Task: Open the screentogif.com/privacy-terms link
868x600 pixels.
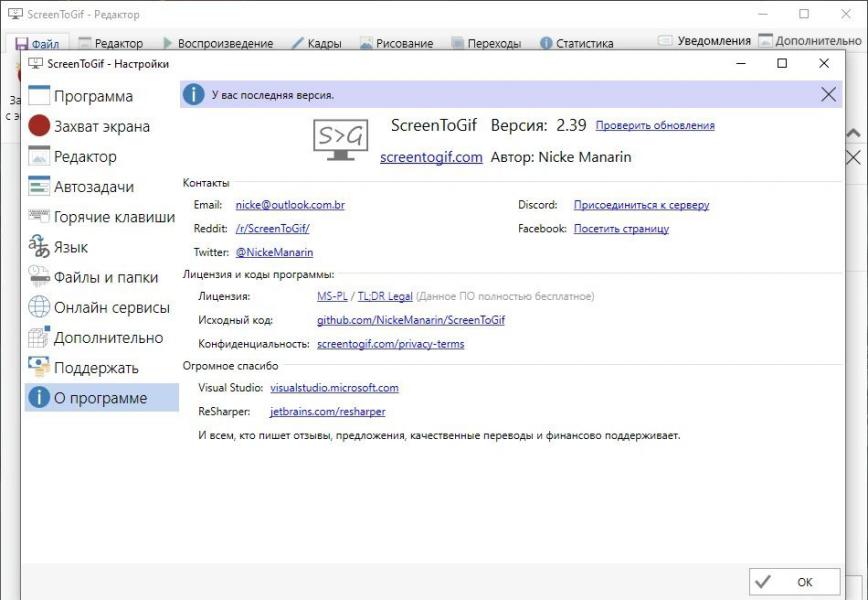Action: coord(390,344)
